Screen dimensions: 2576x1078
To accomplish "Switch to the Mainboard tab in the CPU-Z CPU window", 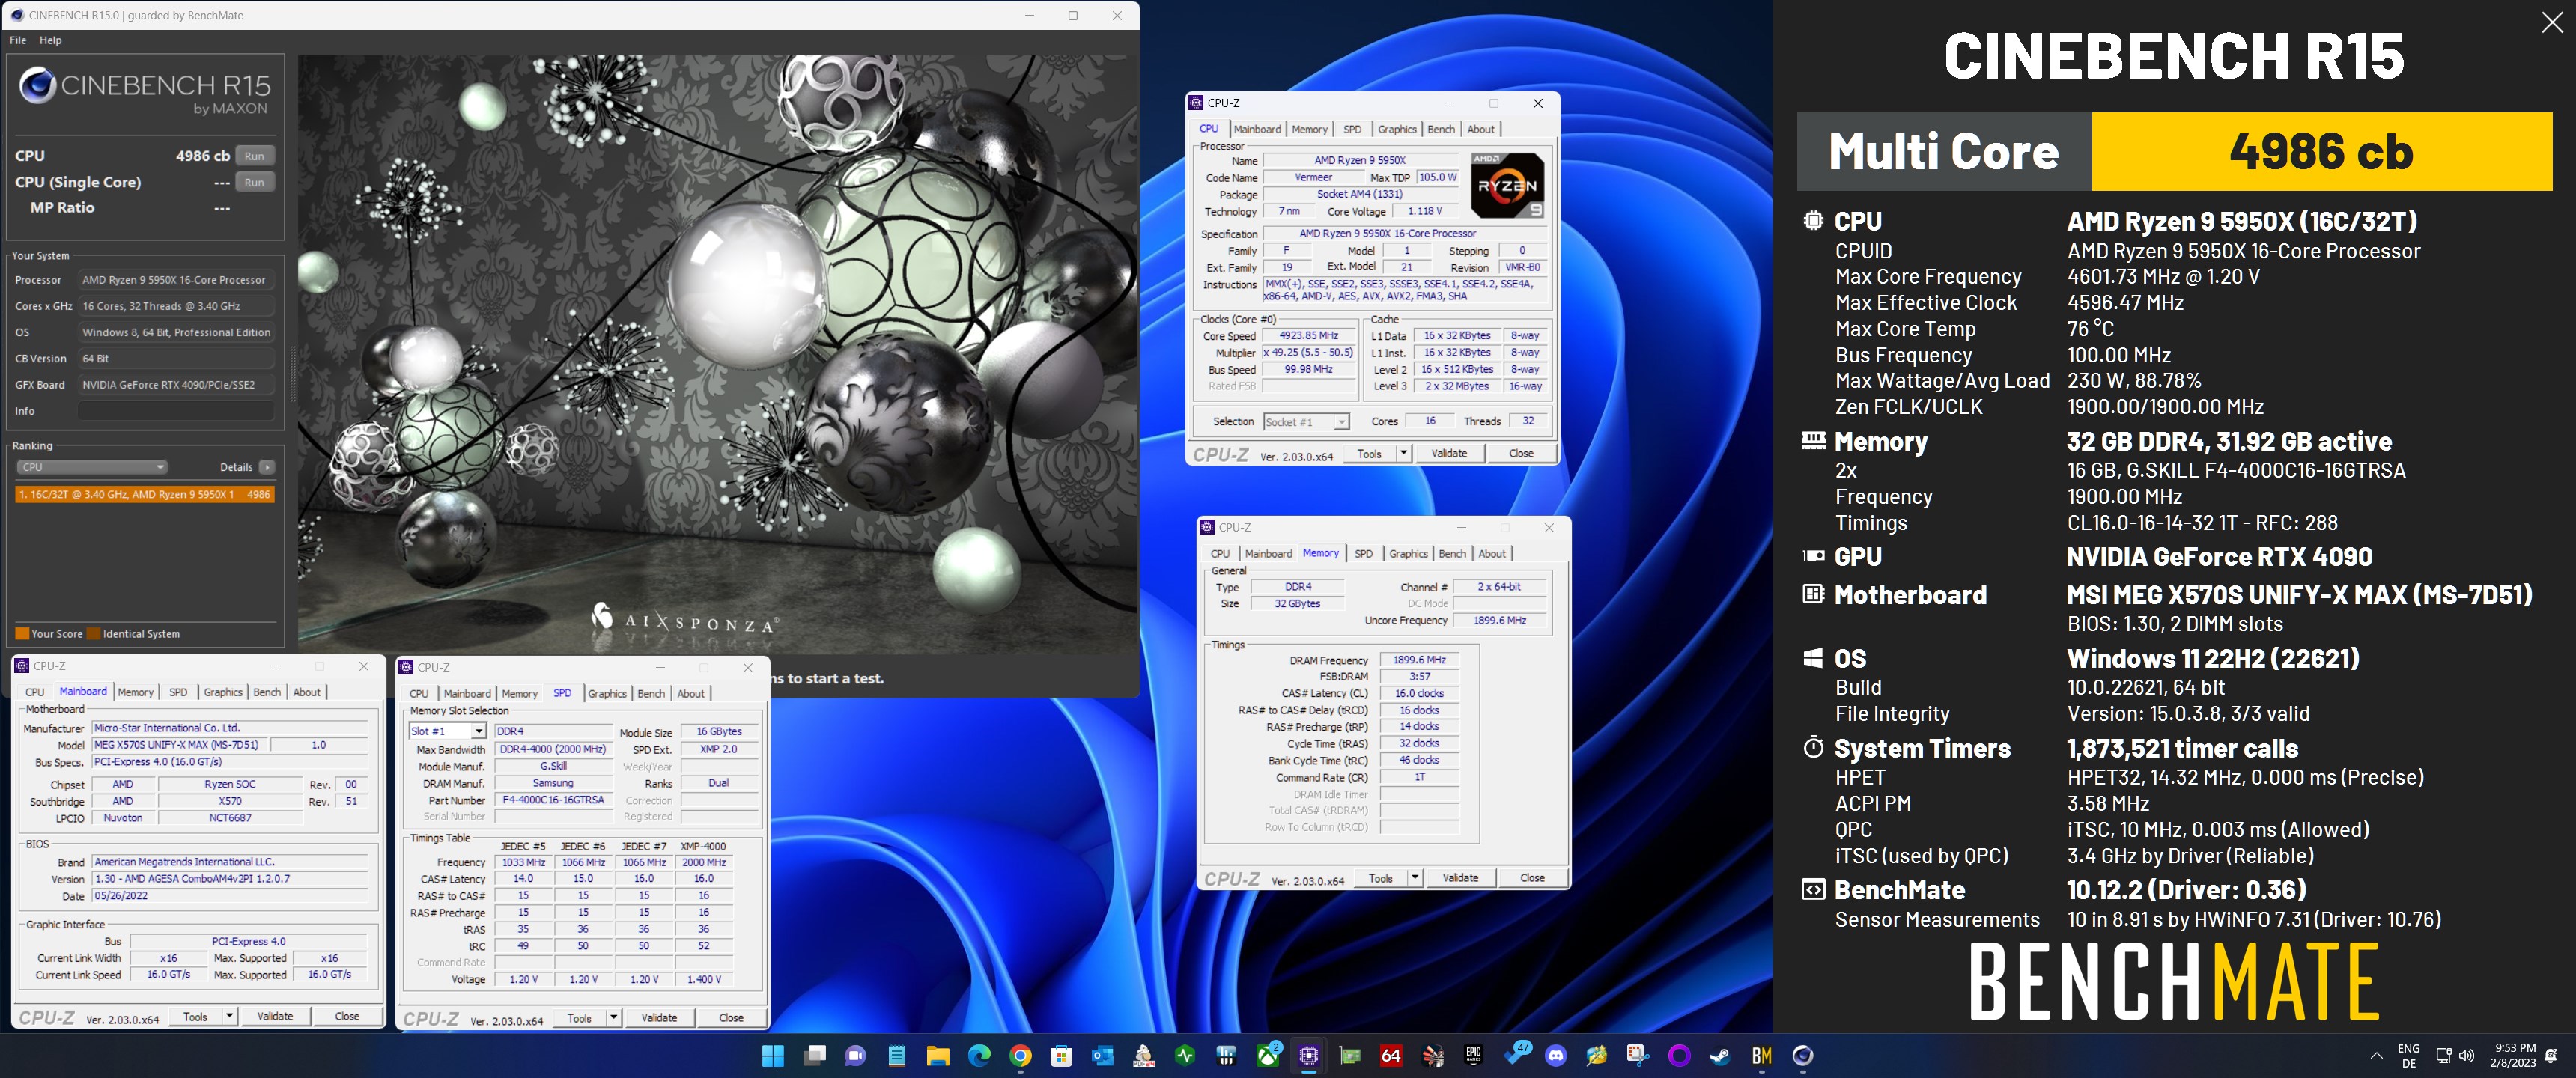I will tap(1257, 129).
